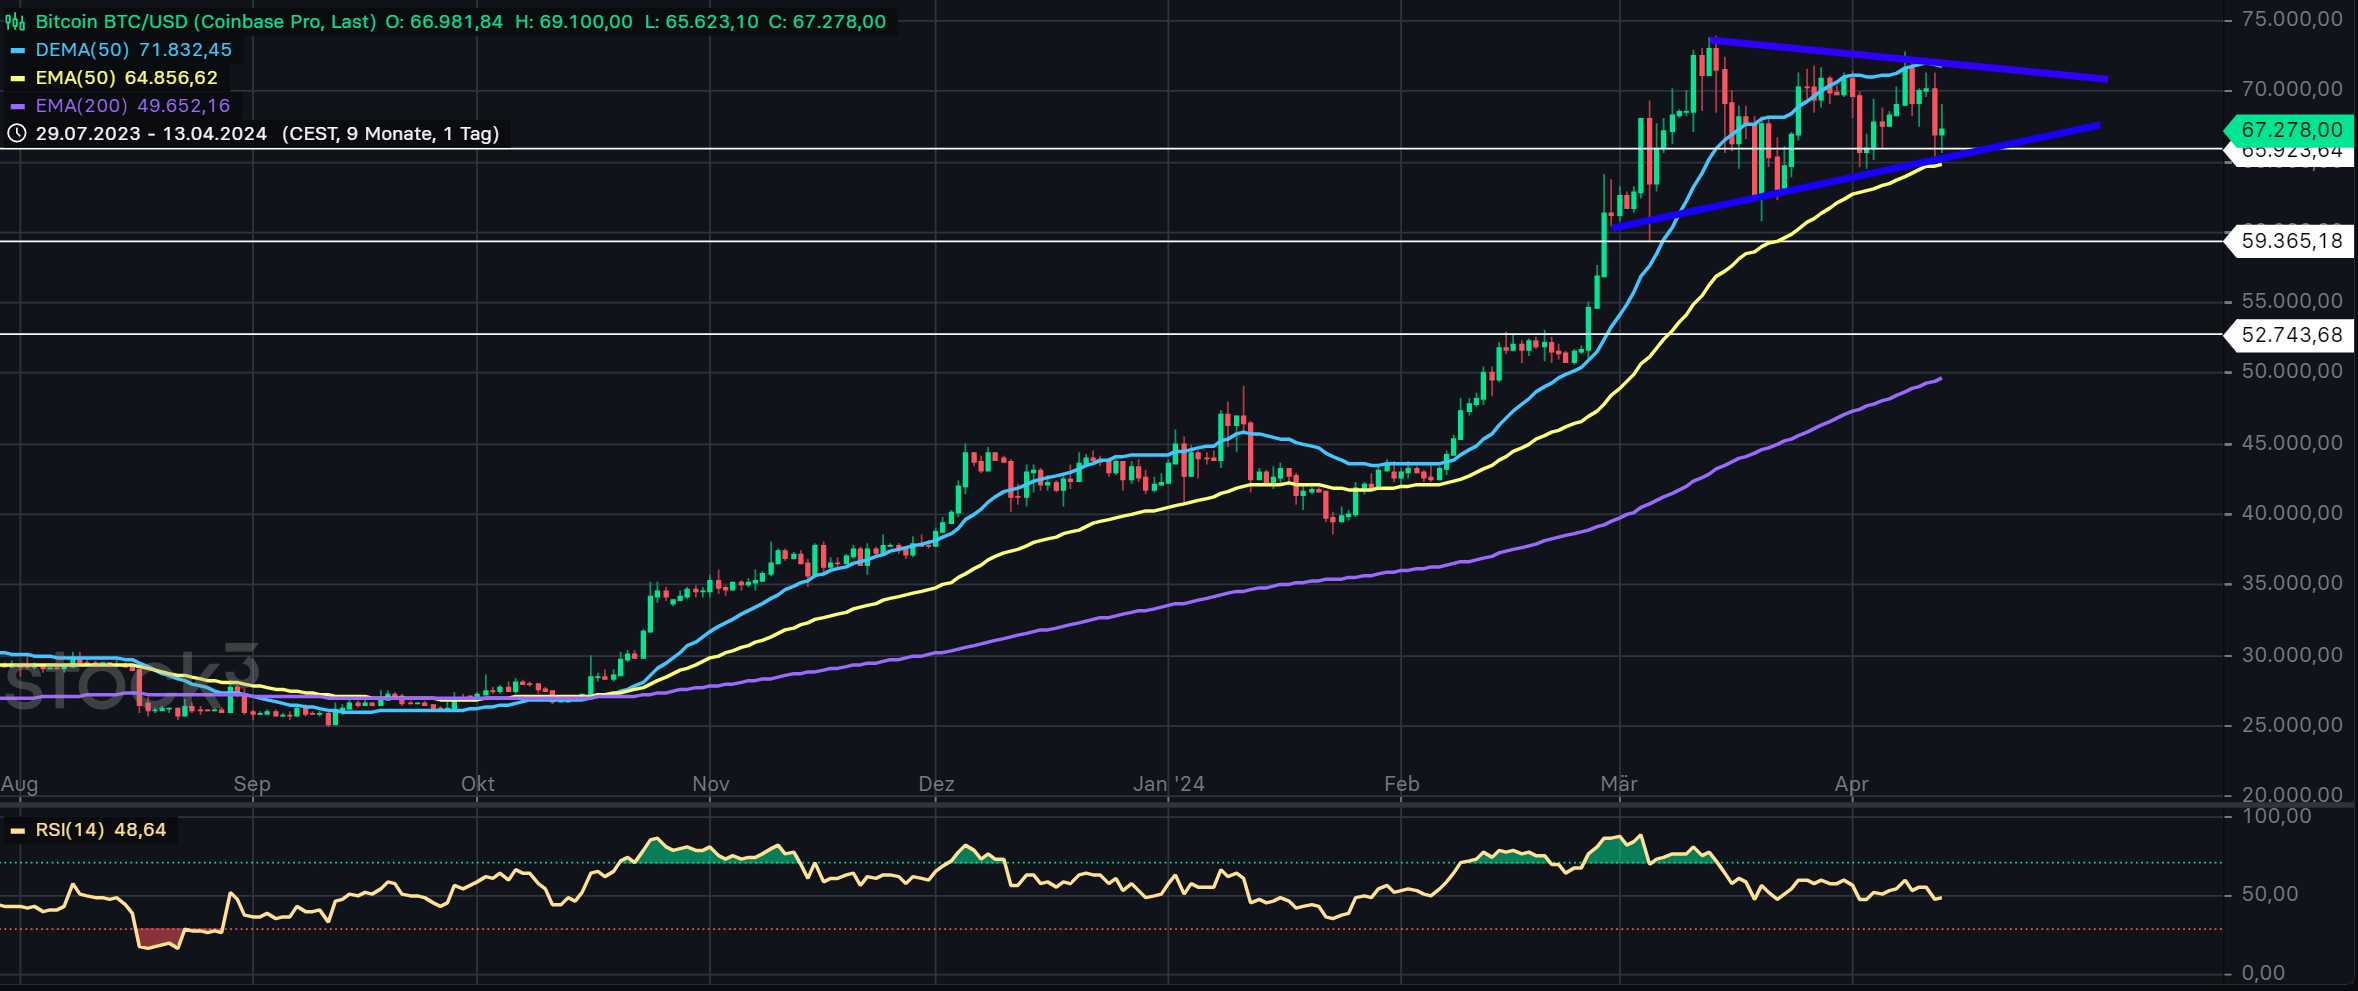Click the RSI(14) 48,64 indicator label
Screen dimensions: 2358x991
[x=101, y=830]
